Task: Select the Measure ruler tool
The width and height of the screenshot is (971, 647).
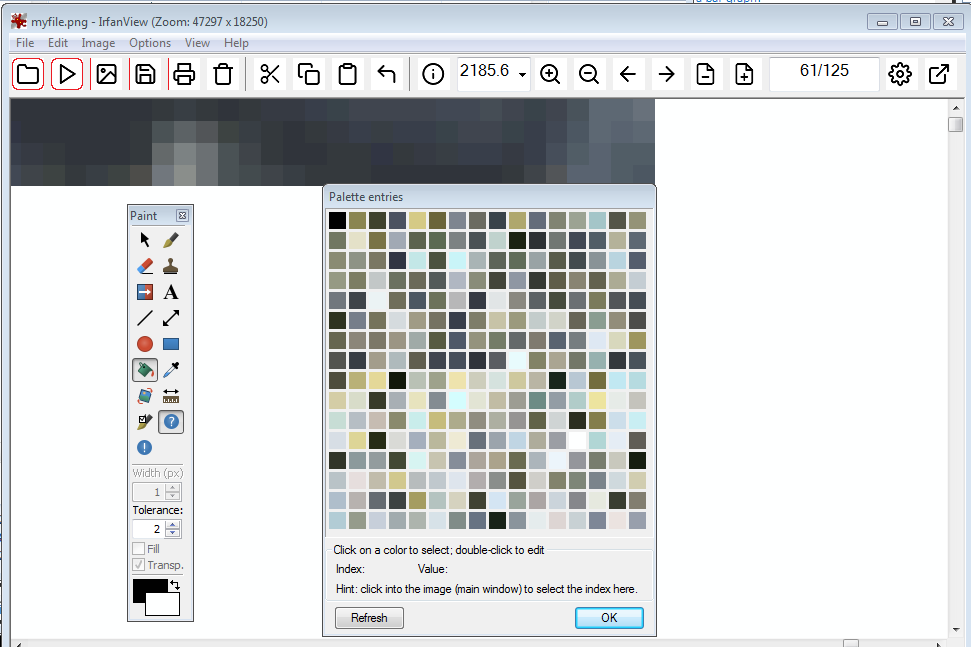Action: [171, 396]
